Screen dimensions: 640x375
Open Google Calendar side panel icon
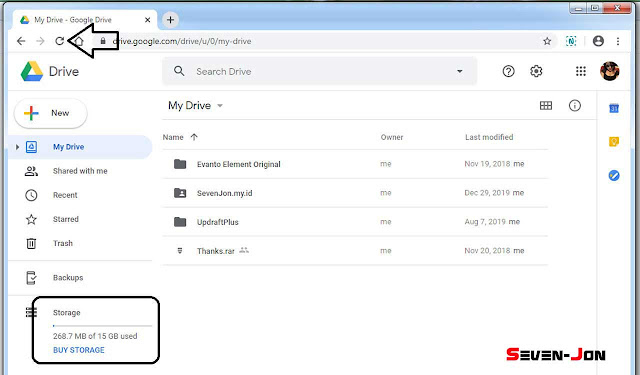(614, 108)
